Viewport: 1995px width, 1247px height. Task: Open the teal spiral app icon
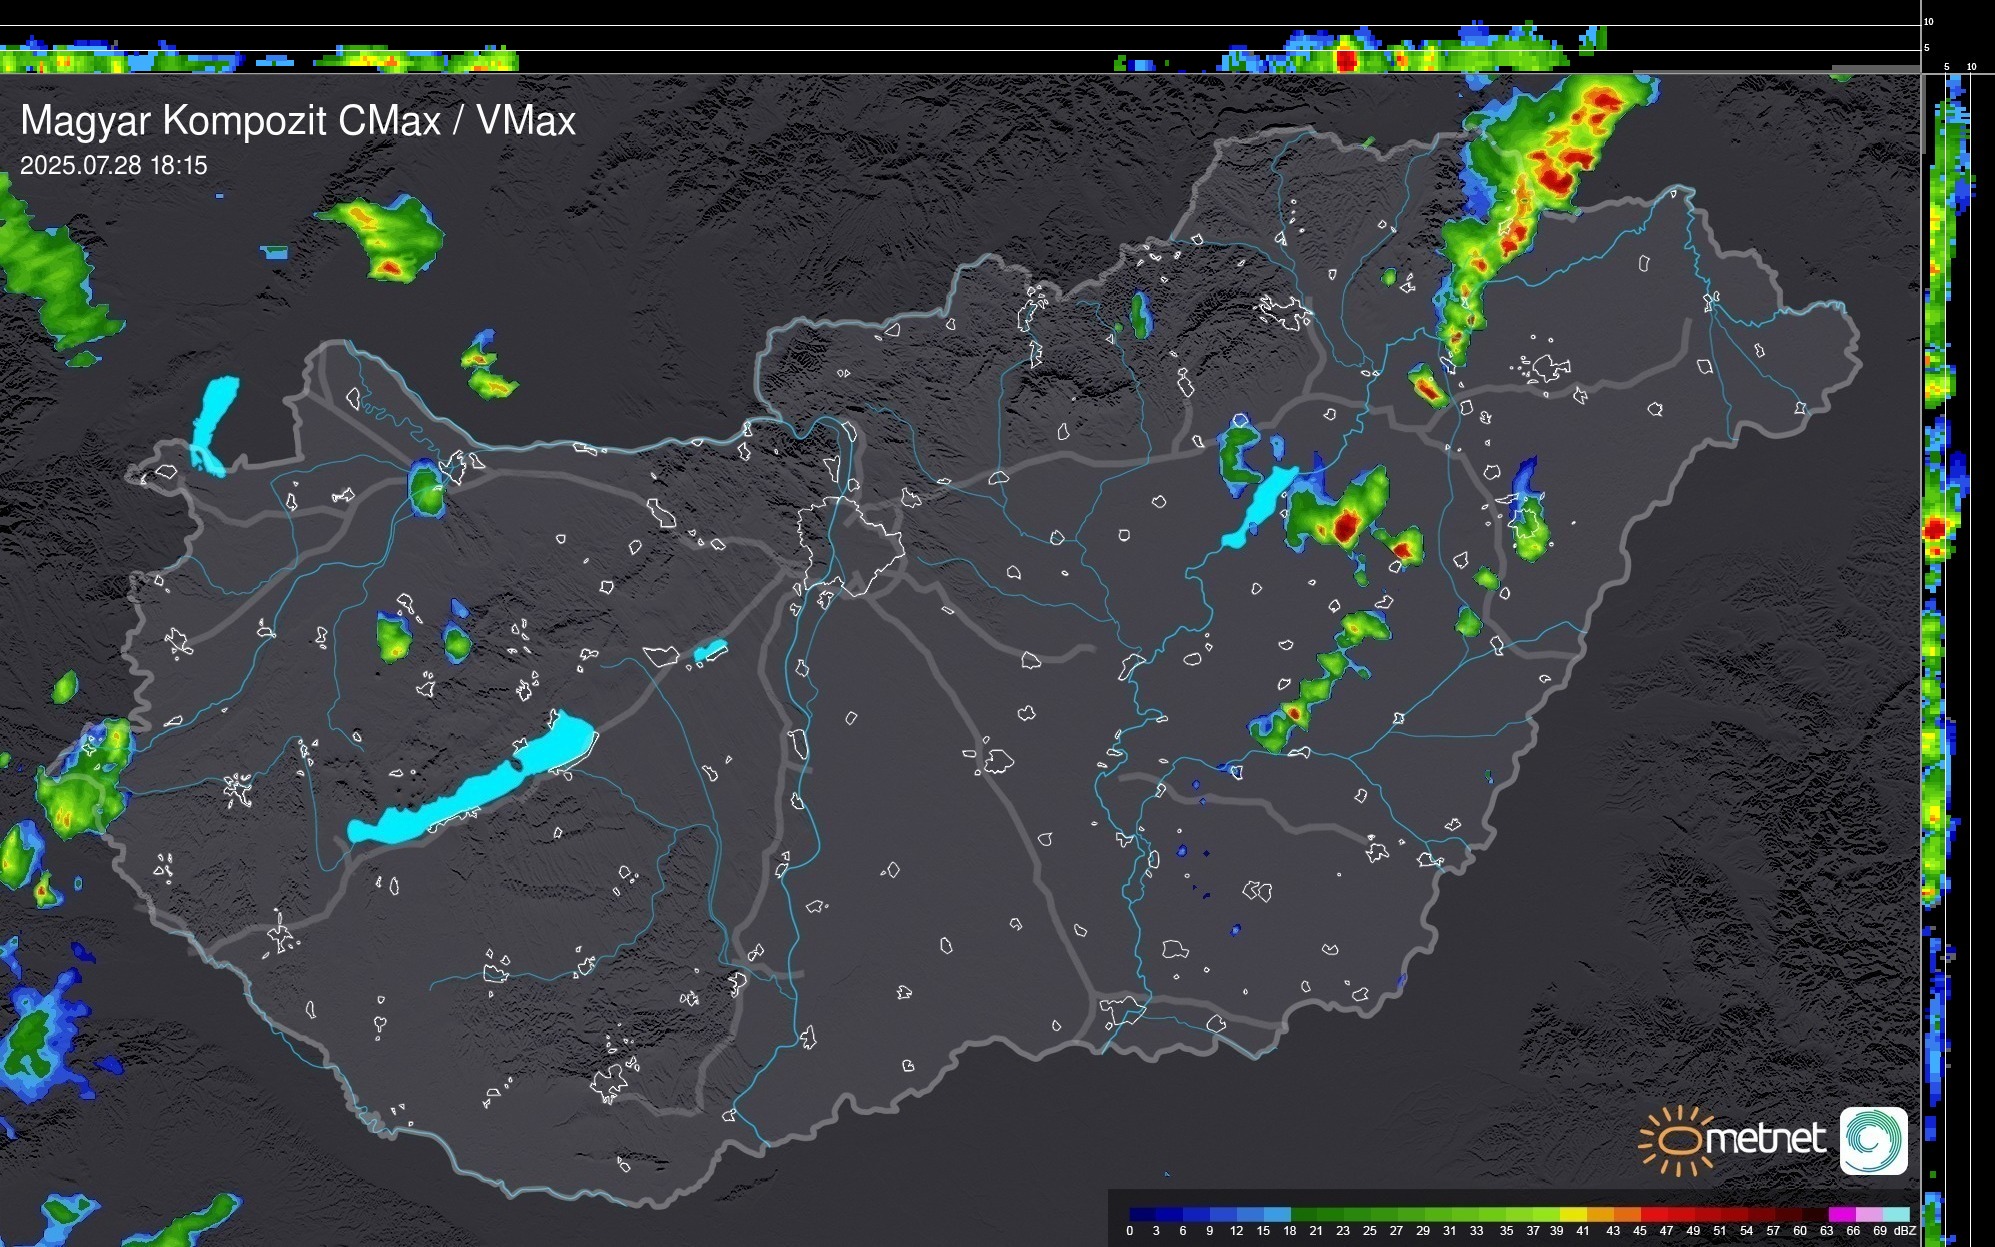point(1873,1140)
